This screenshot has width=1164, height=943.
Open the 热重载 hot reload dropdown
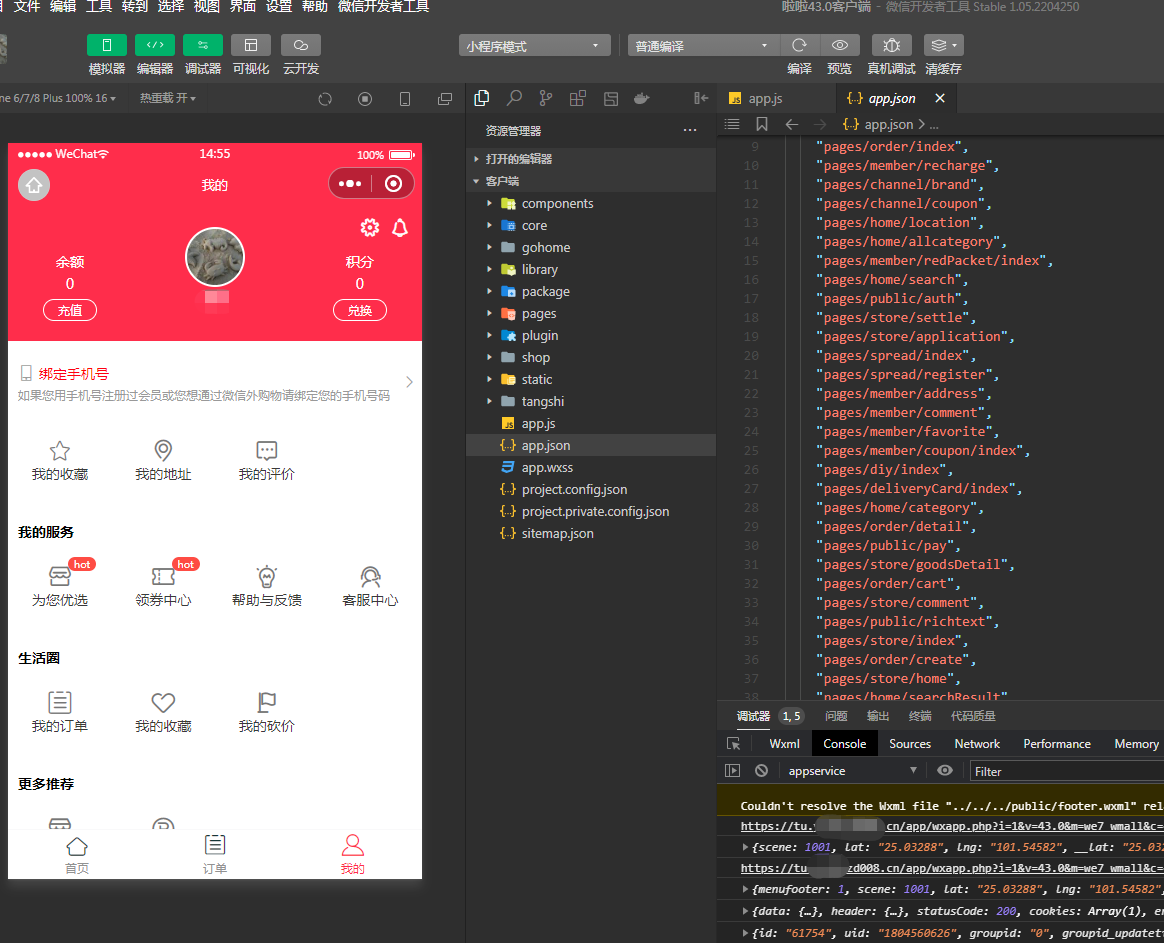click(168, 98)
